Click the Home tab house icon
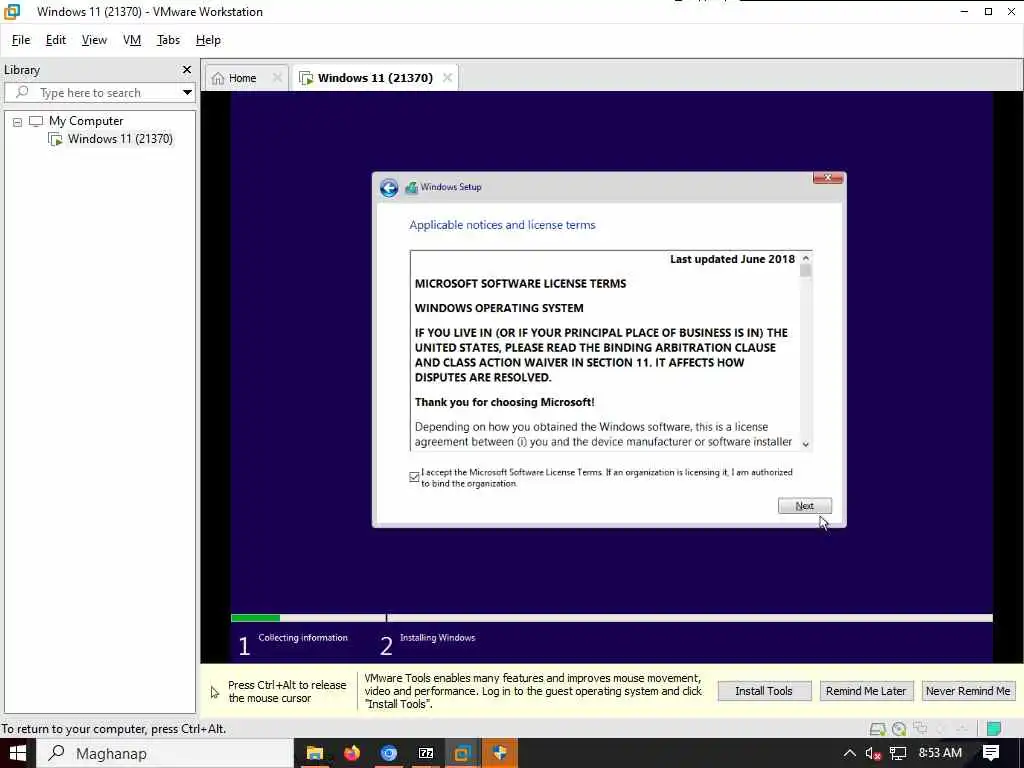This screenshot has width=1024, height=768. pos(218,78)
